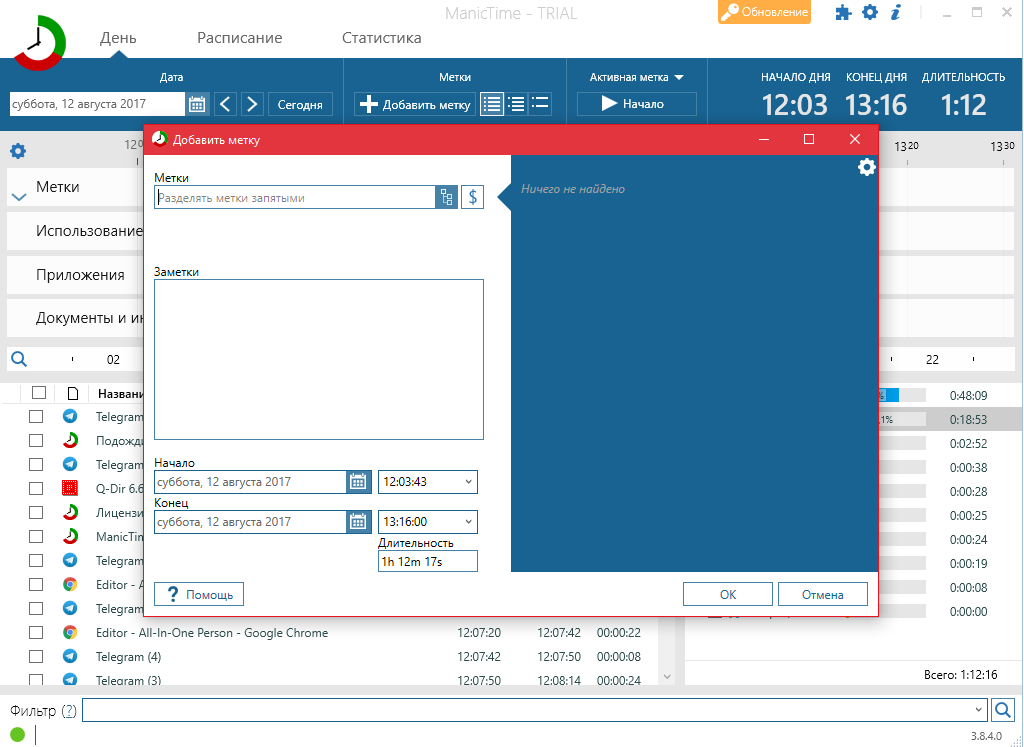The width and height of the screenshot is (1024, 747).
Task: Open the end time 13:16:00 dropdown
Action: click(468, 522)
